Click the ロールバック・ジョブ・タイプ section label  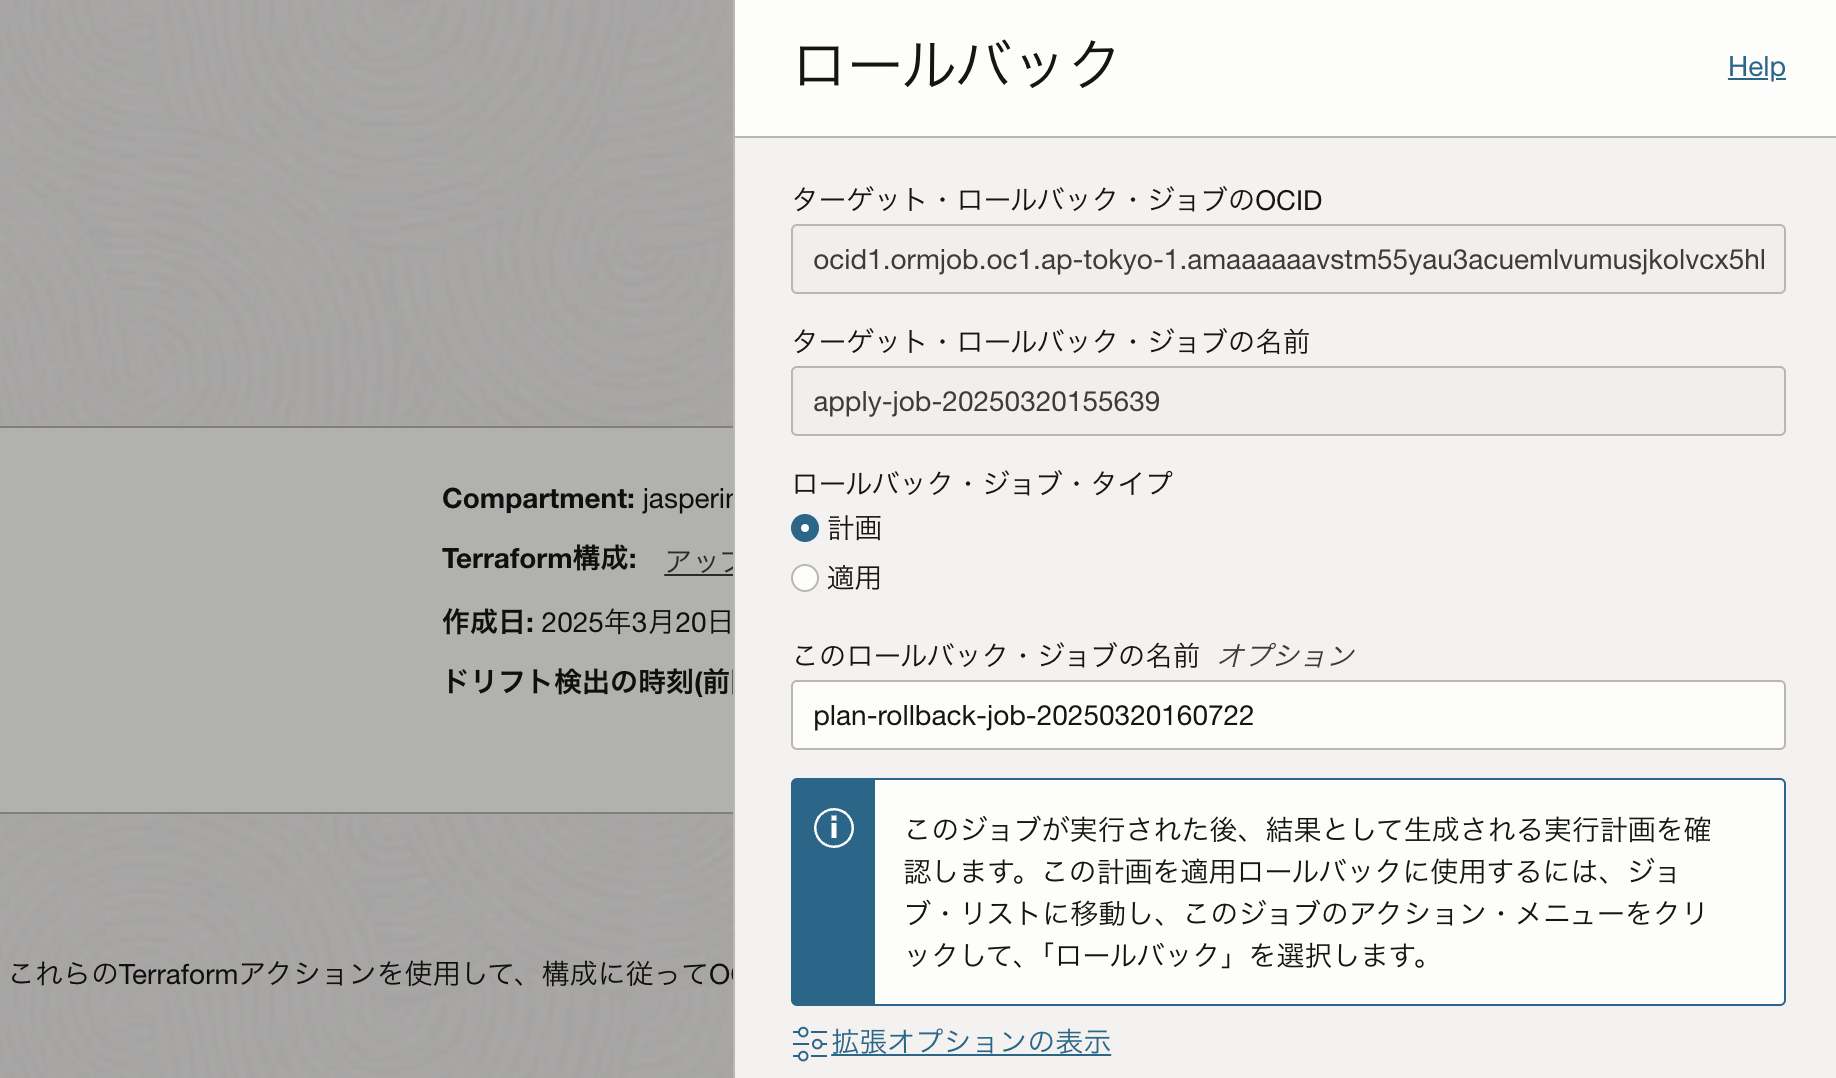pos(983,482)
